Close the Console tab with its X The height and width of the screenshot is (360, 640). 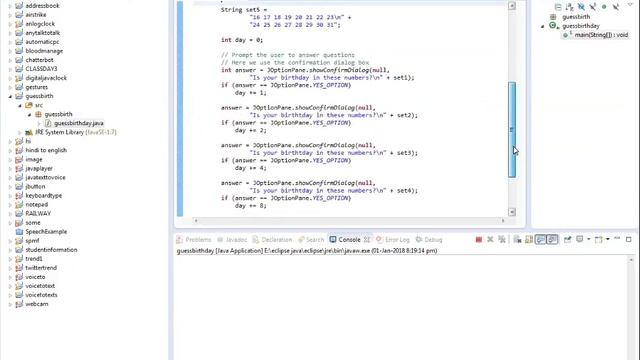(x=367, y=240)
